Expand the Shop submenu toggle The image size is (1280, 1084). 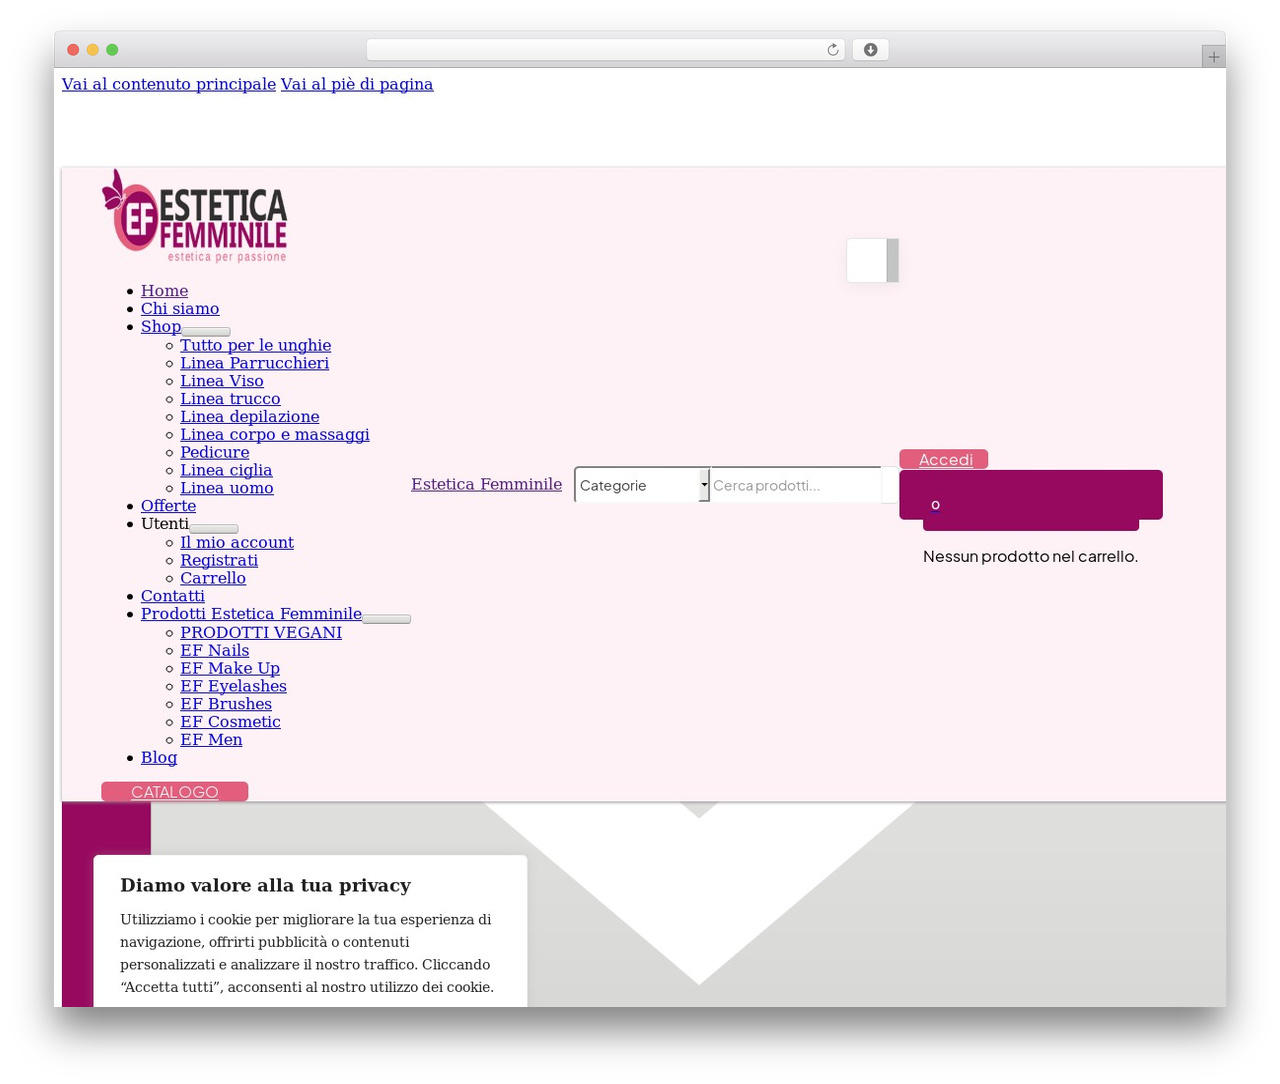(206, 331)
